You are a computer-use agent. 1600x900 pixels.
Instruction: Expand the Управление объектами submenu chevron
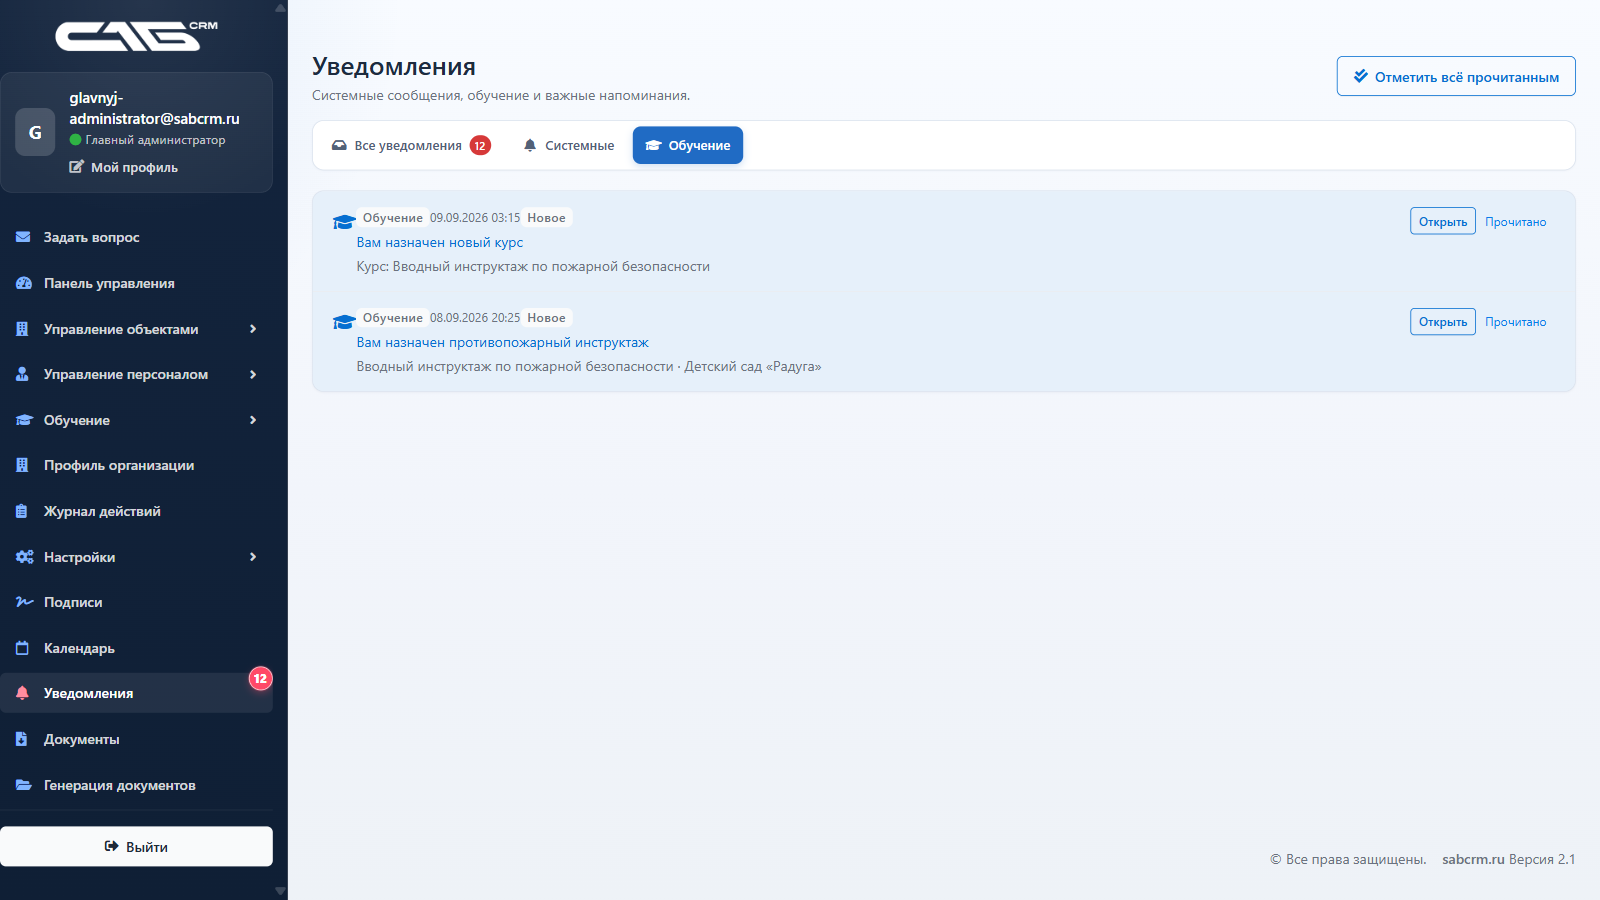[x=253, y=329]
